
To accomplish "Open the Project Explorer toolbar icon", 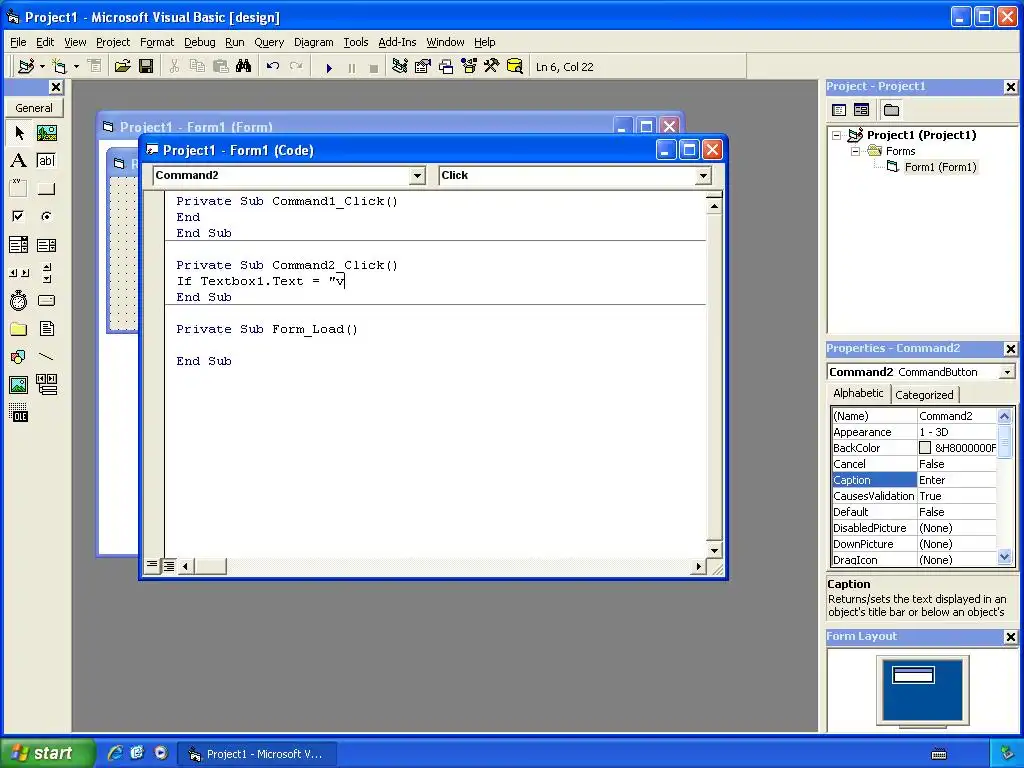I will tap(400, 67).
